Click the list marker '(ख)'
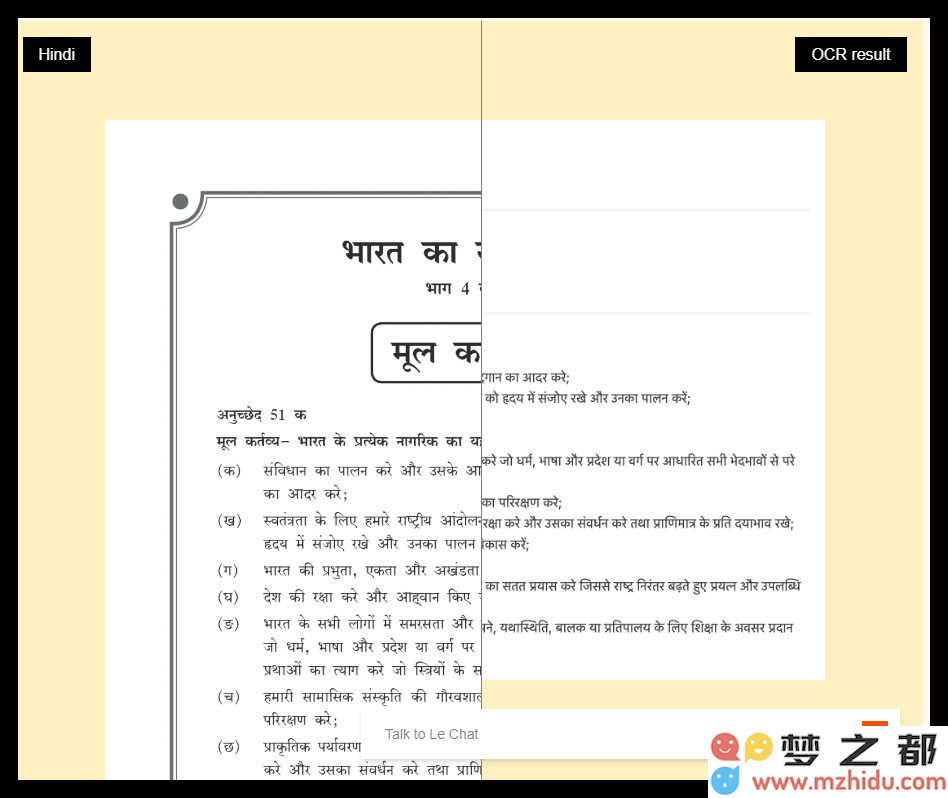 click(229, 521)
